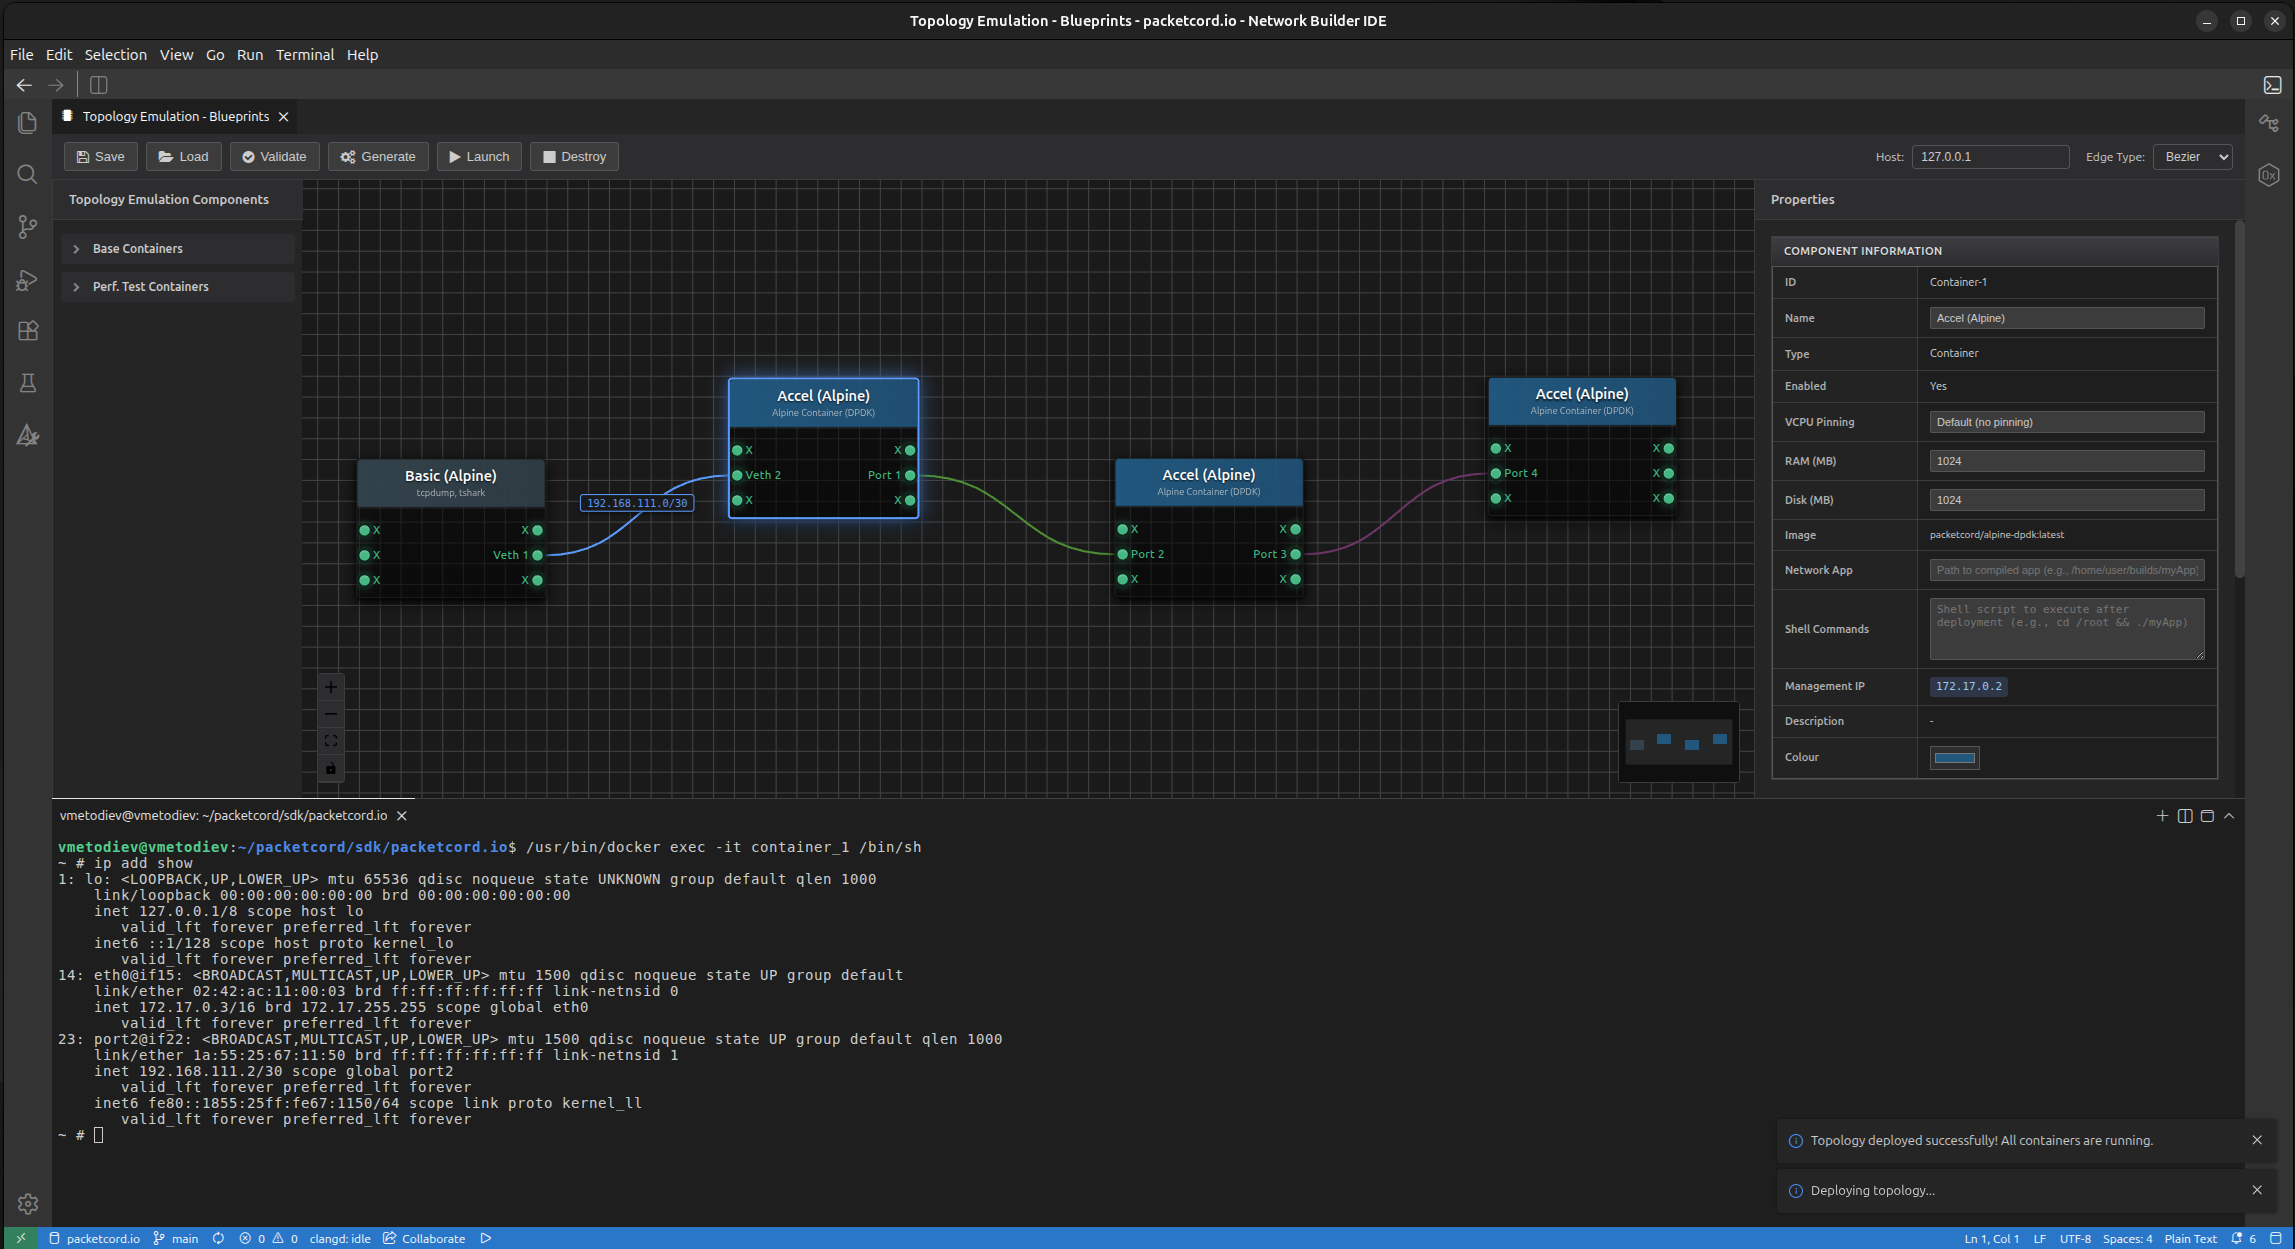This screenshot has width=2295, height=1249.
Task: Open the Testing flask icon
Action: click(28, 383)
